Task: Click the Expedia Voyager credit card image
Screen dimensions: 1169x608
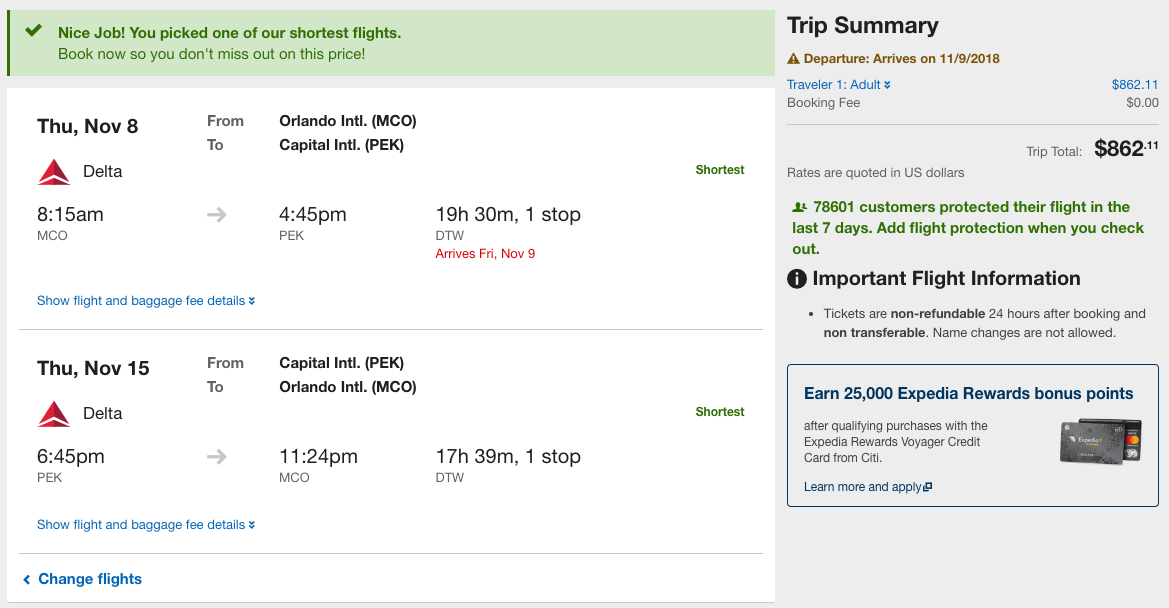Action: [x=1101, y=441]
